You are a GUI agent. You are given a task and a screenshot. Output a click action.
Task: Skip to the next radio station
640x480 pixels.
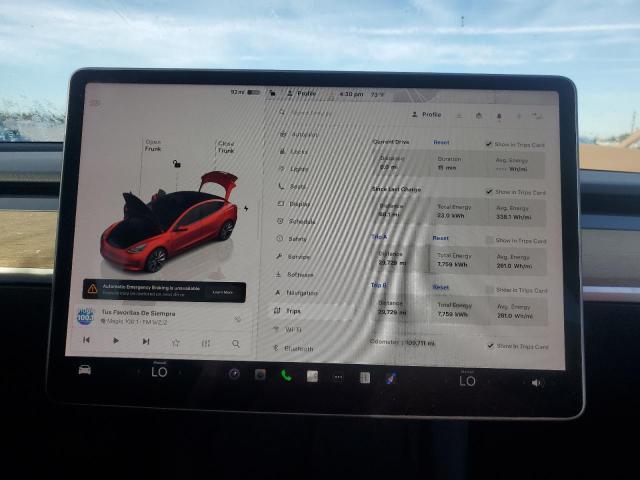pyautogui.click(x=145, y=341)
